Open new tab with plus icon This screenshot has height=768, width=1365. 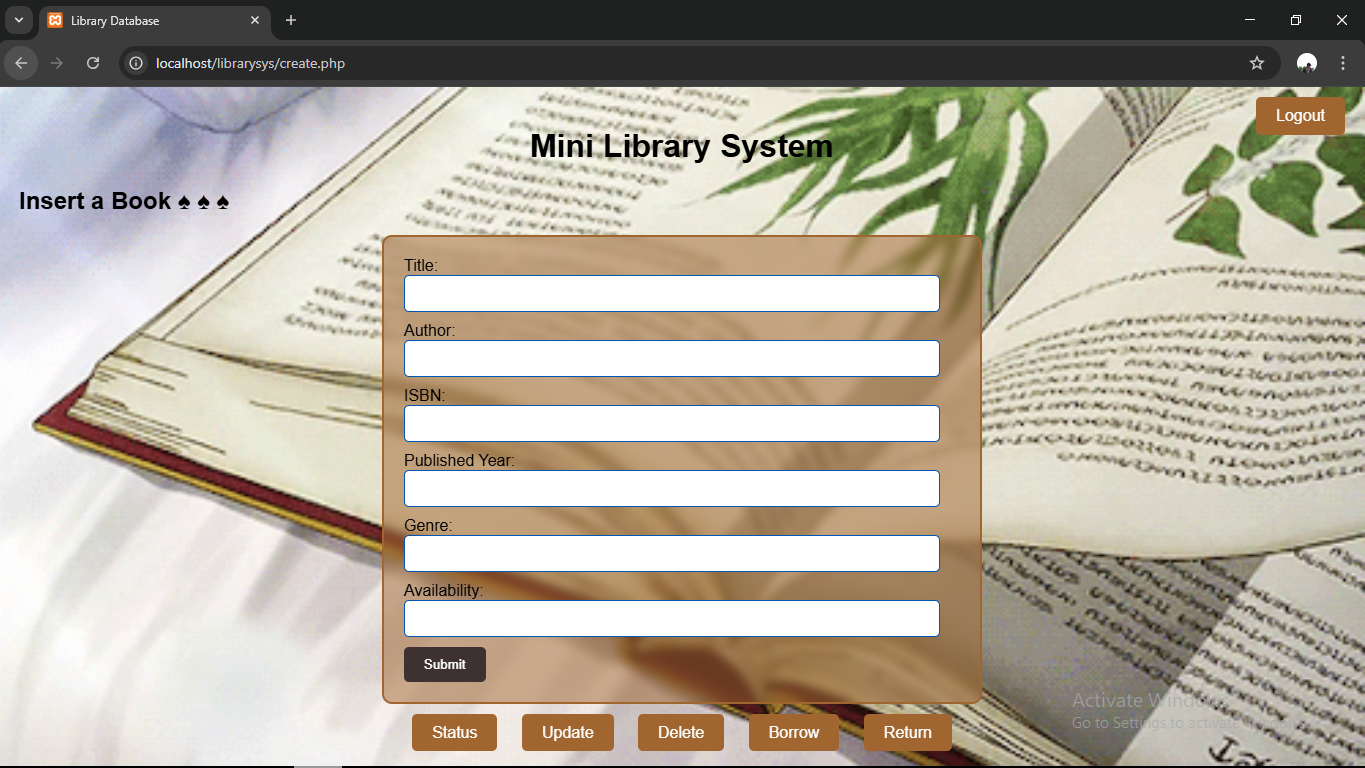point(291,20)
